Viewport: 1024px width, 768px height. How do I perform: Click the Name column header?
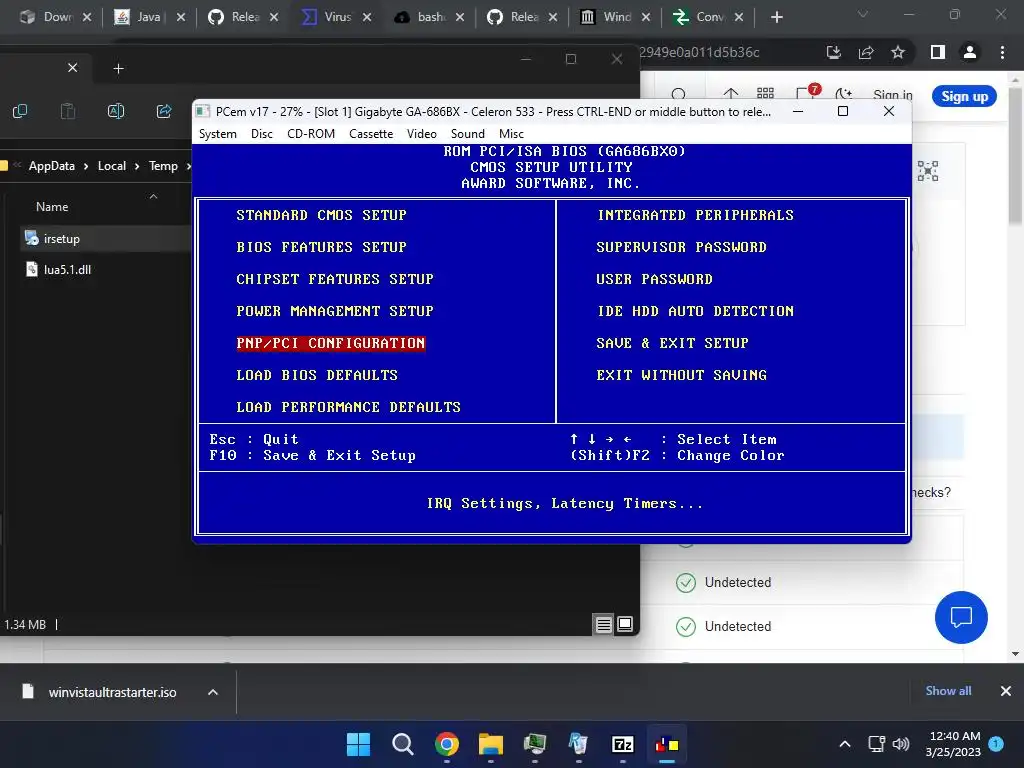52,206
